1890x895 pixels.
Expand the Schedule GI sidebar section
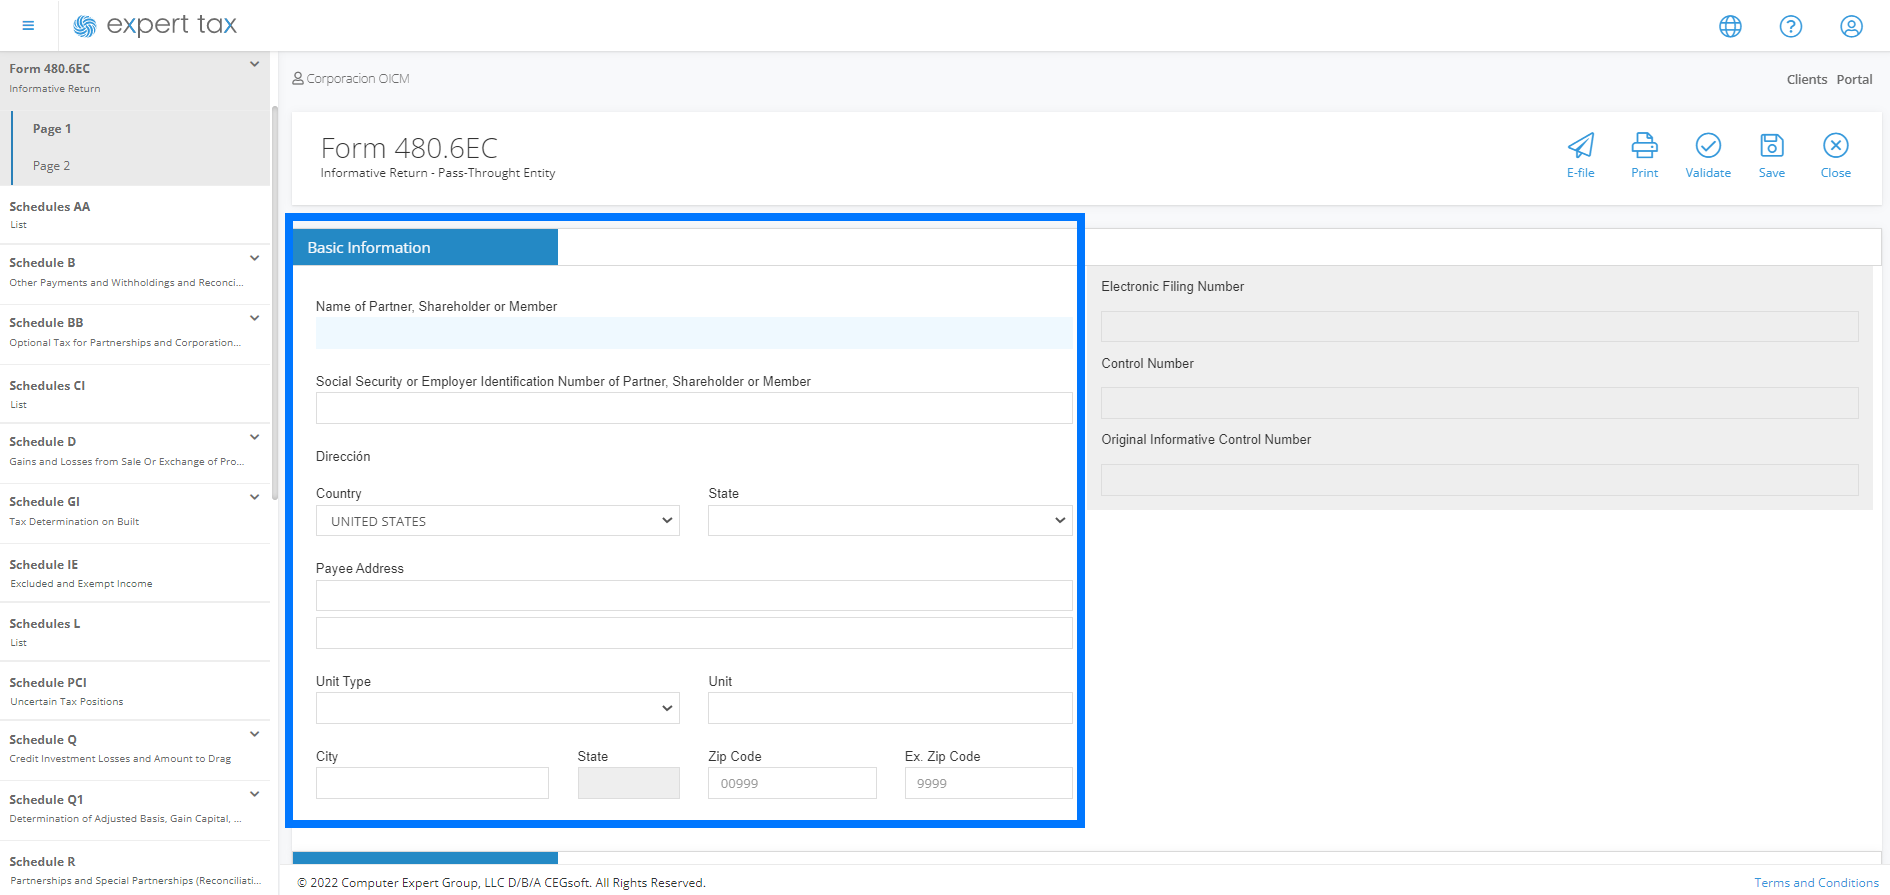254,498
